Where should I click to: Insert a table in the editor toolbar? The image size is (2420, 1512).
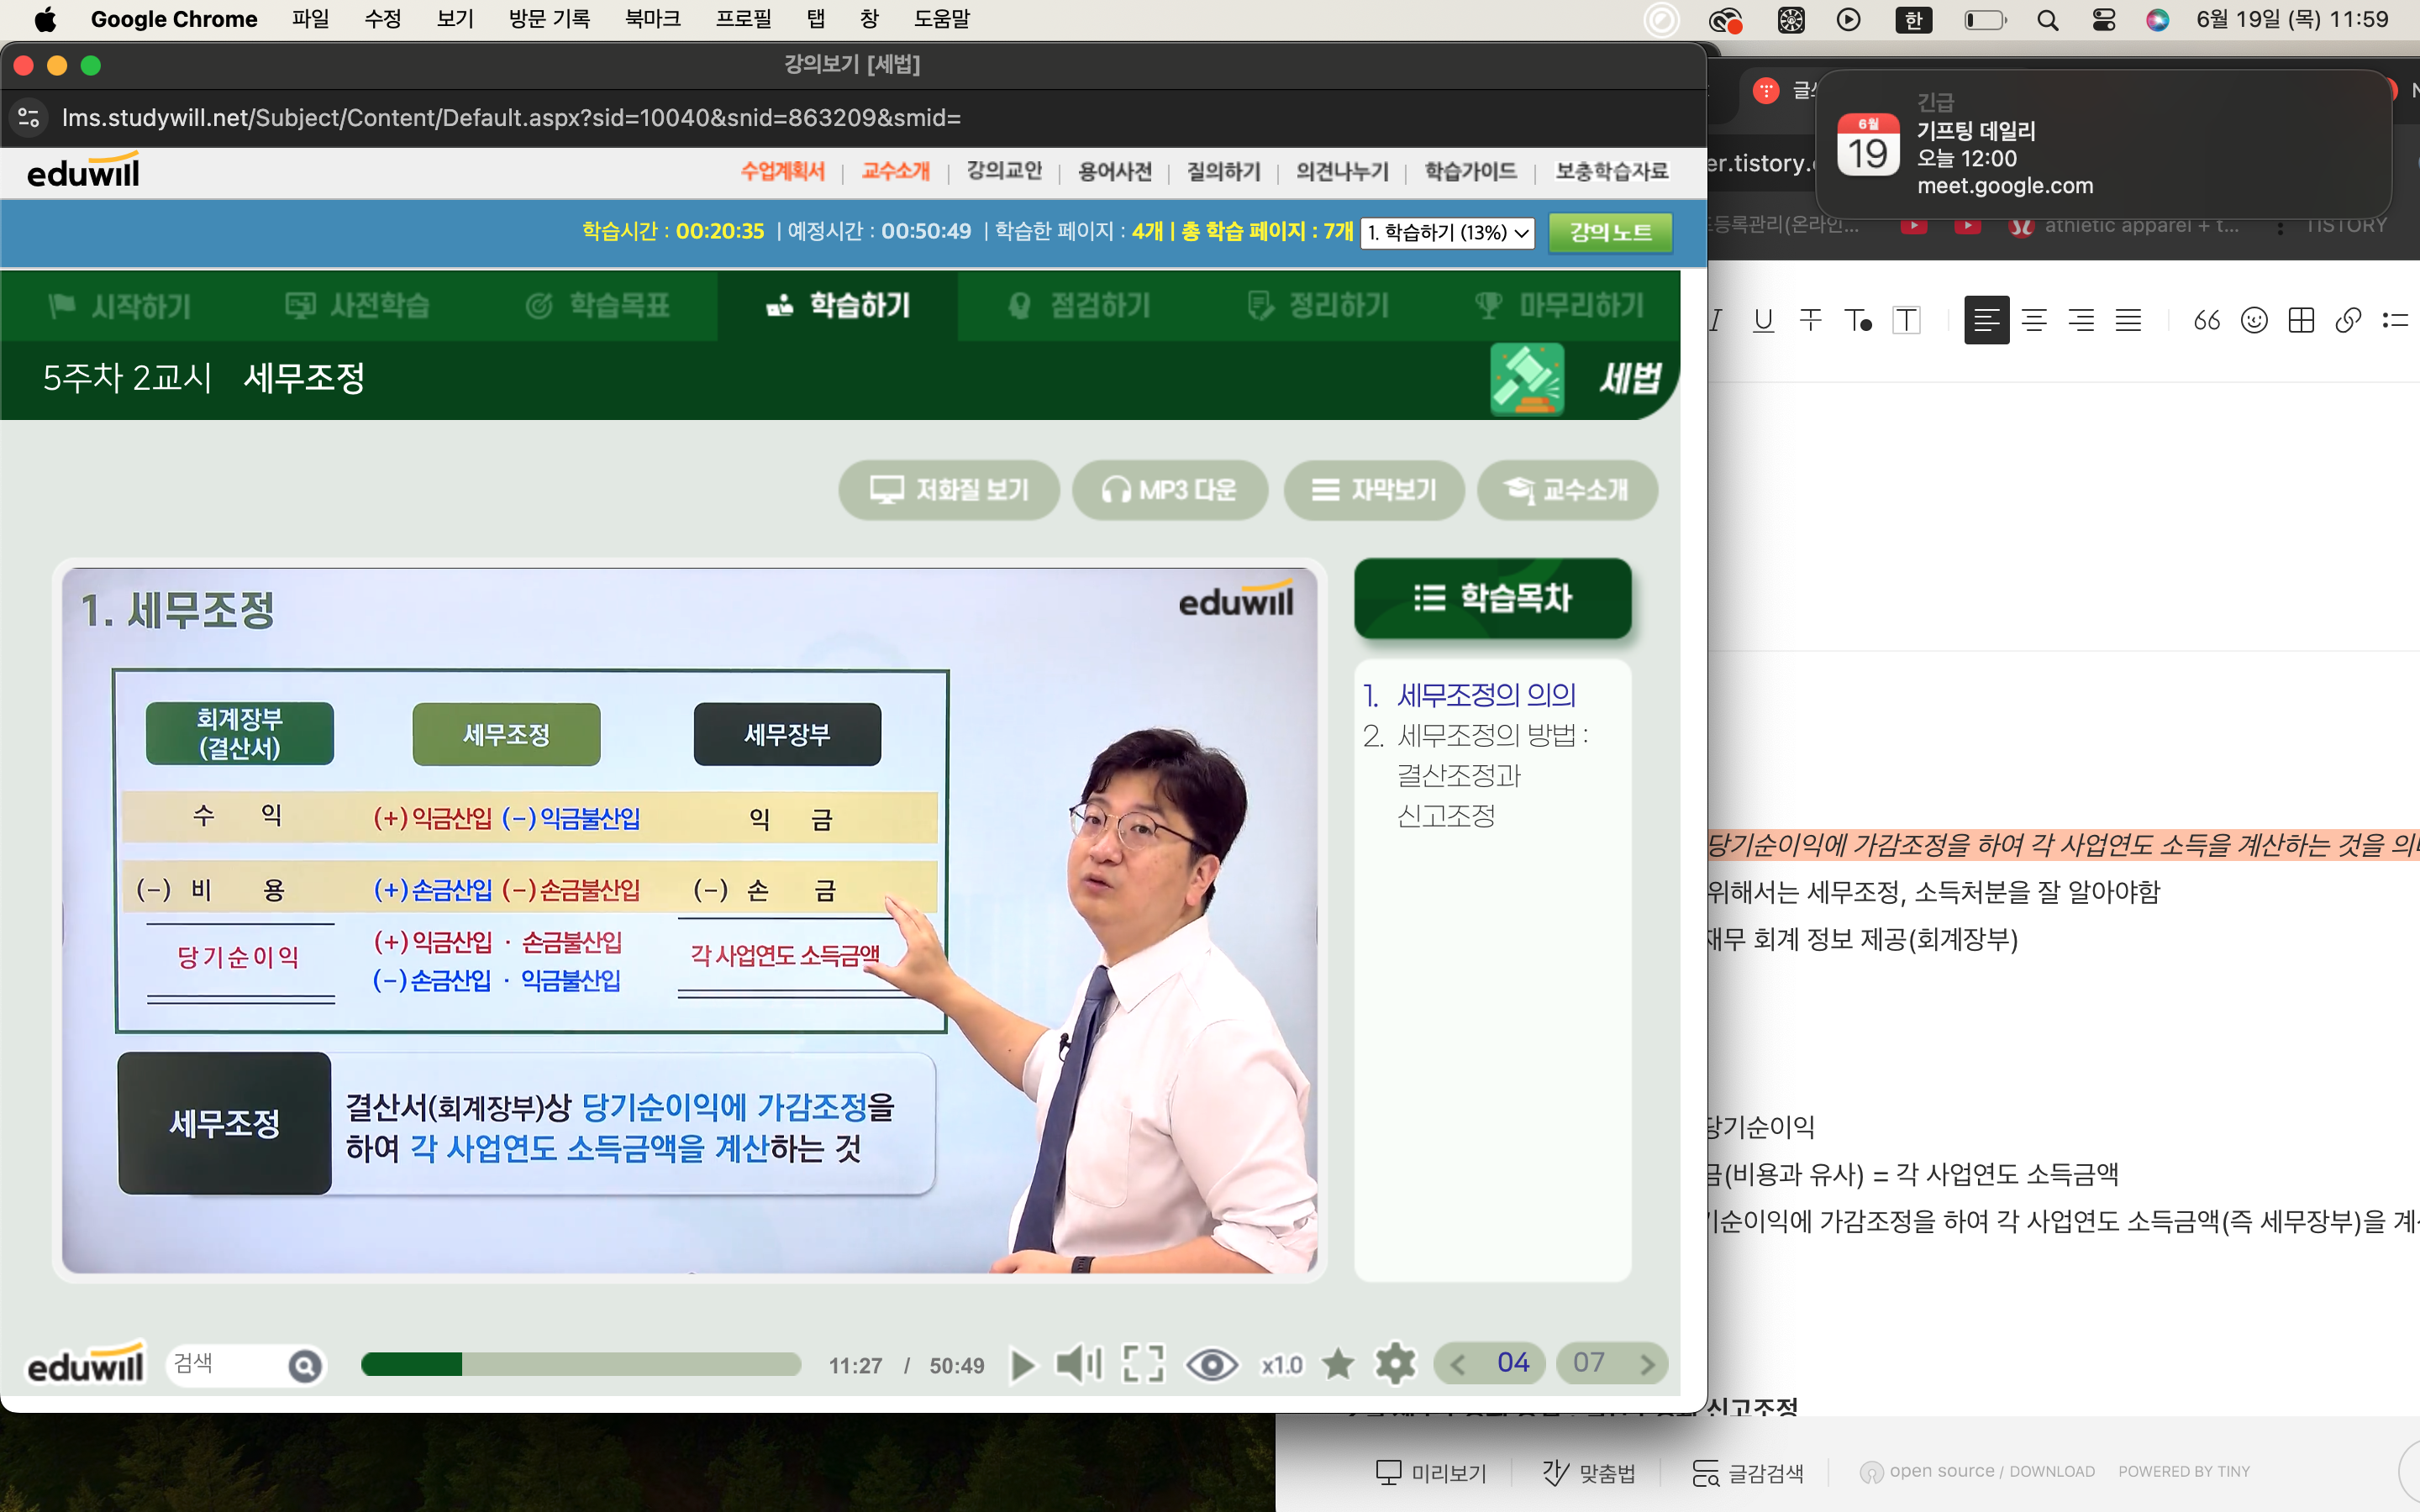click(x=2301, y=320)
